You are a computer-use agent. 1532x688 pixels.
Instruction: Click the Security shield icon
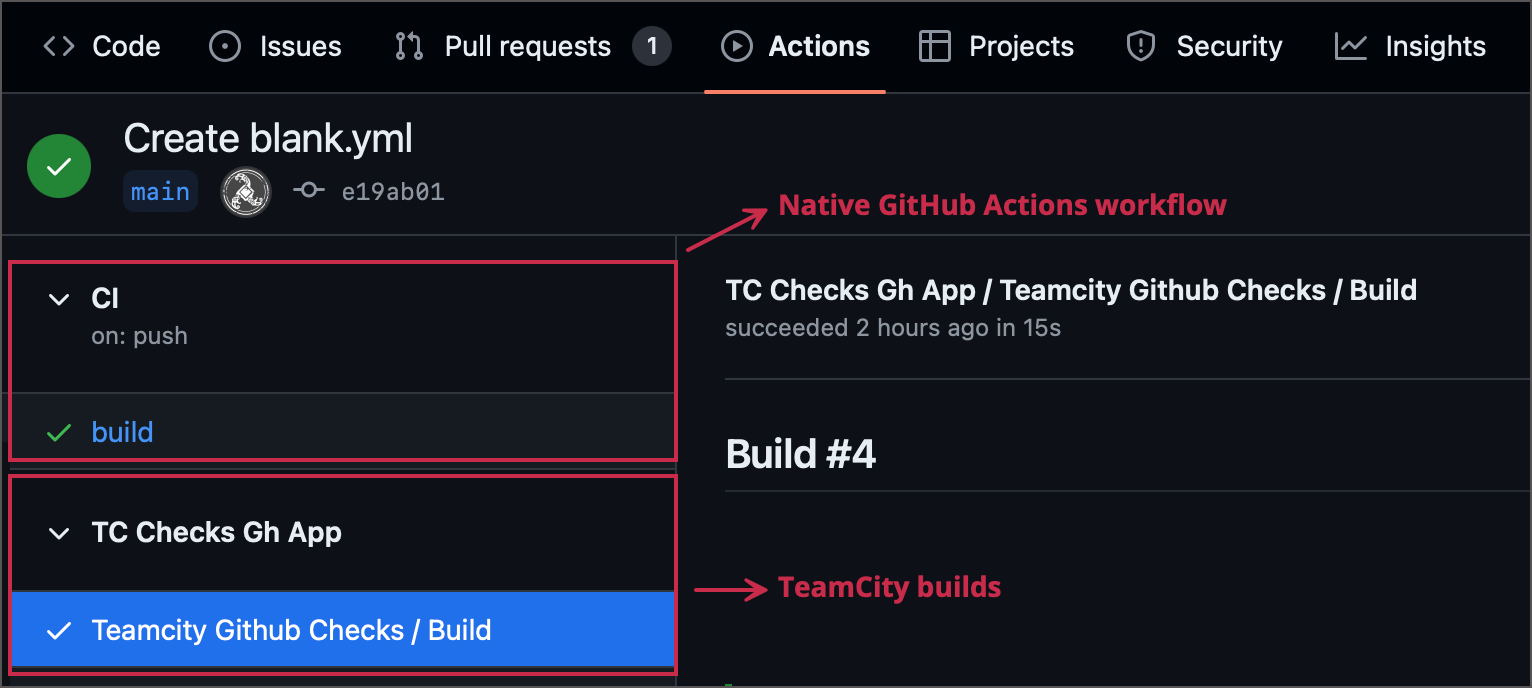click(x=1140, y=46)
